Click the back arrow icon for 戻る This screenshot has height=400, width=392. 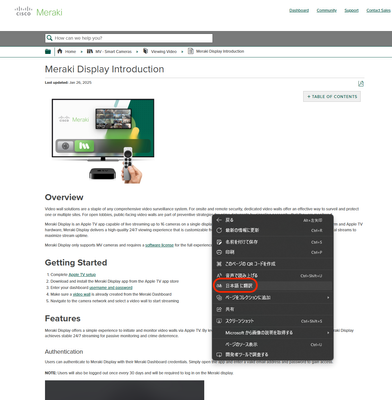[x=219, y=220]
